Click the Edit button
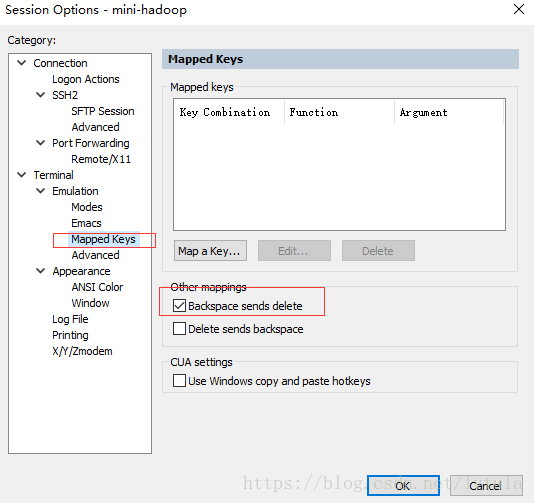The height and width of the screenshot is (503, 534). point(294,251)
